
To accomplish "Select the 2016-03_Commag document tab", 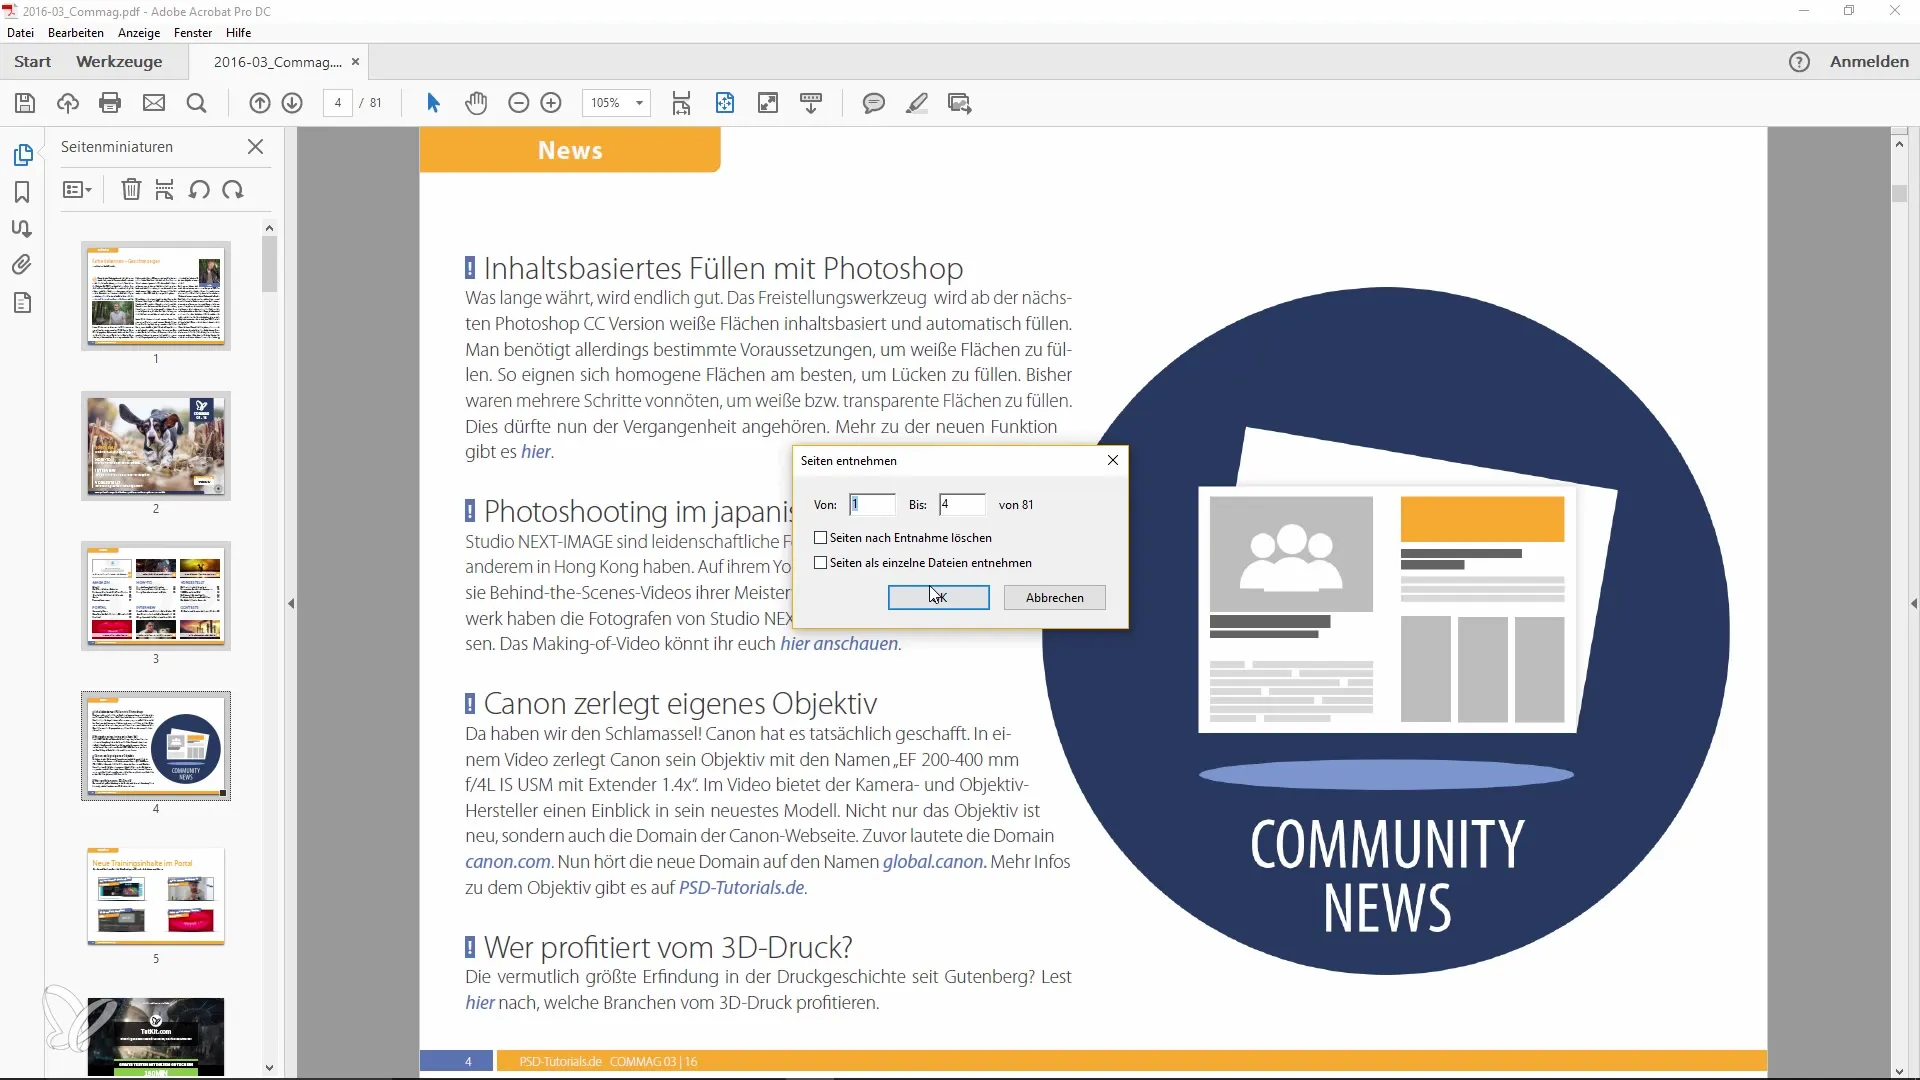I will (x=277, y=62).
